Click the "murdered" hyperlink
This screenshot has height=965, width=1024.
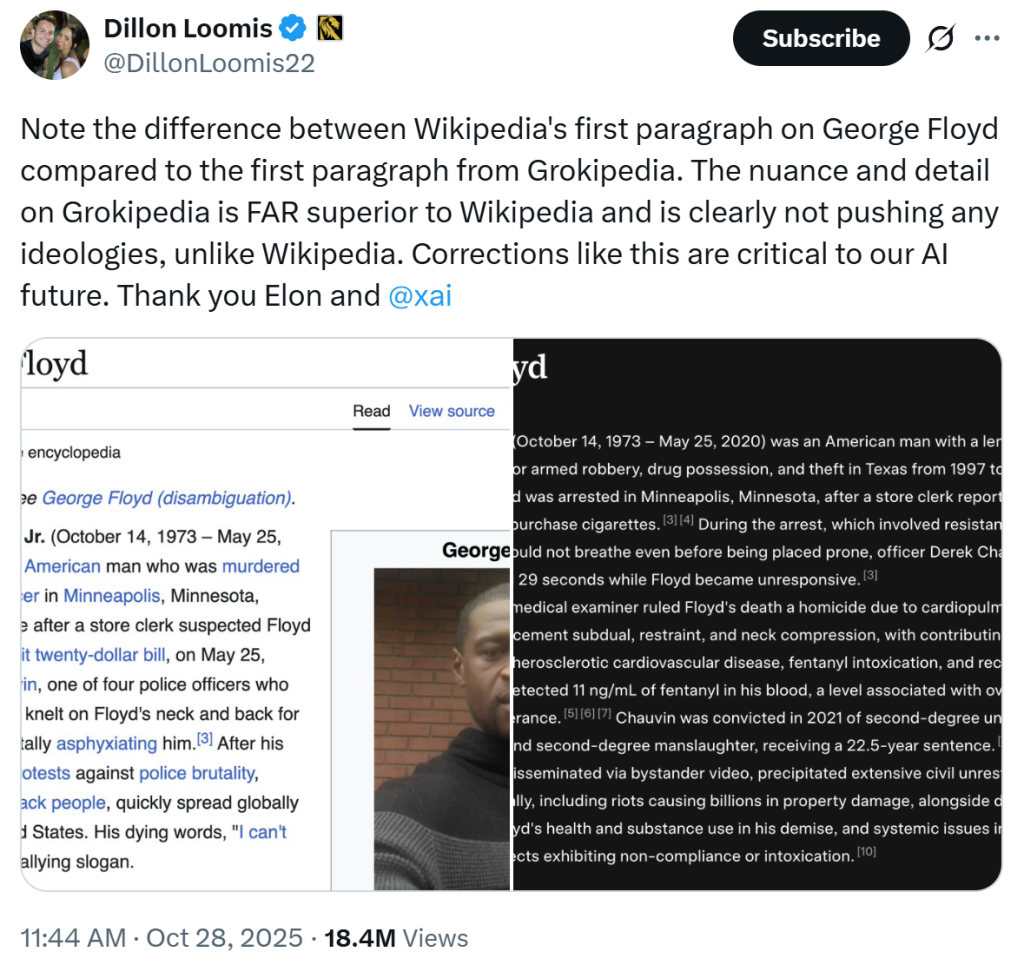260,566
